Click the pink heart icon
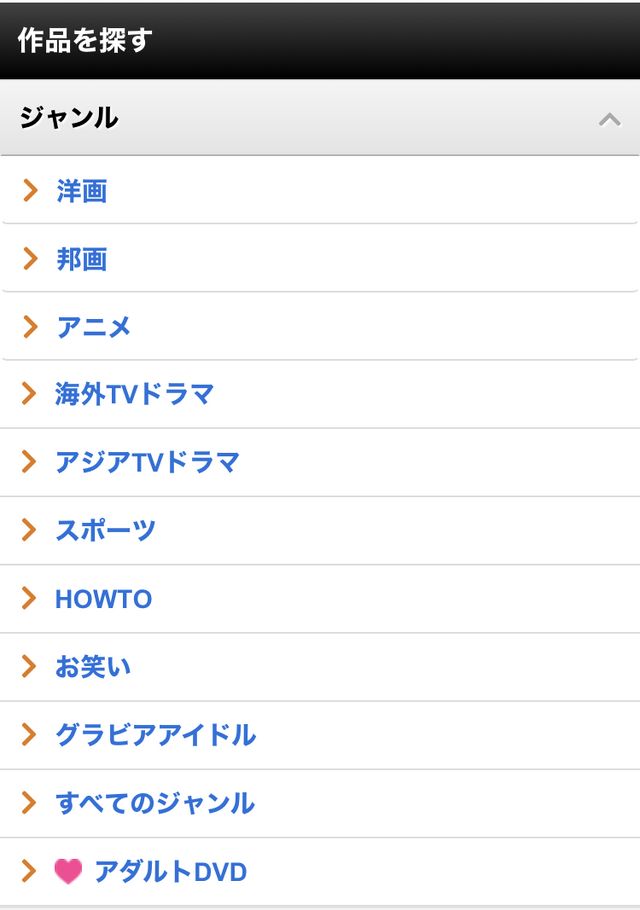 pyautogui.click(x=68, y=872)
